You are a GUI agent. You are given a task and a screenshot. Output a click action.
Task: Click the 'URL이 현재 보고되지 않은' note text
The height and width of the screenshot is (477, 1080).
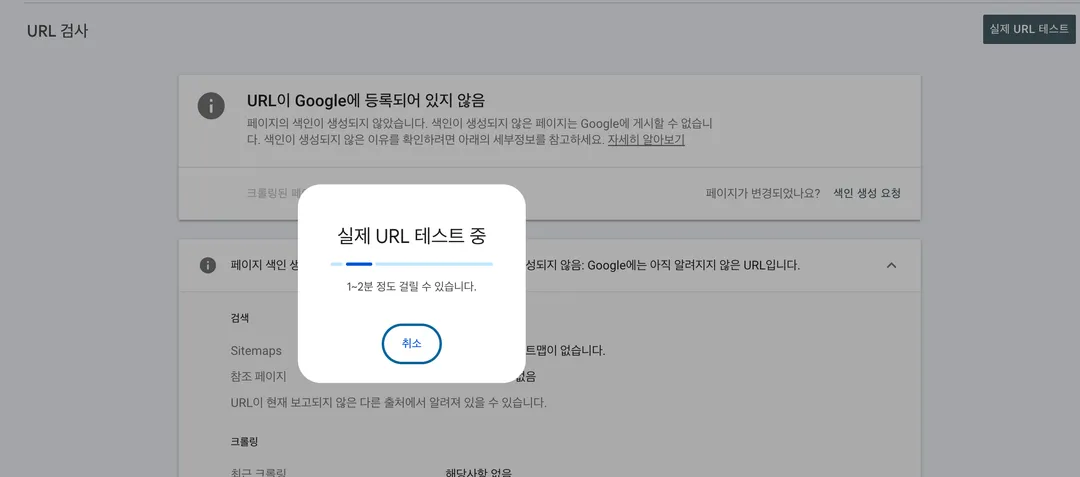click(388, 403)
